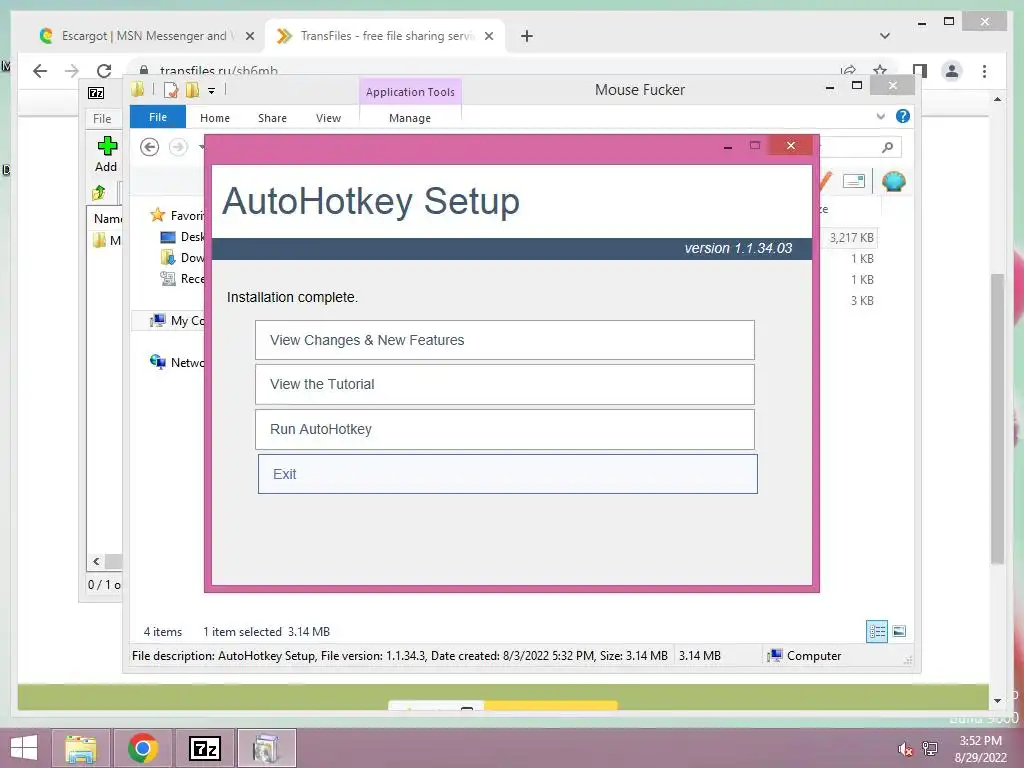Switch to Share ribbon tab
The width and height of the screenshot is (1024, 768).
click(272, 118)
